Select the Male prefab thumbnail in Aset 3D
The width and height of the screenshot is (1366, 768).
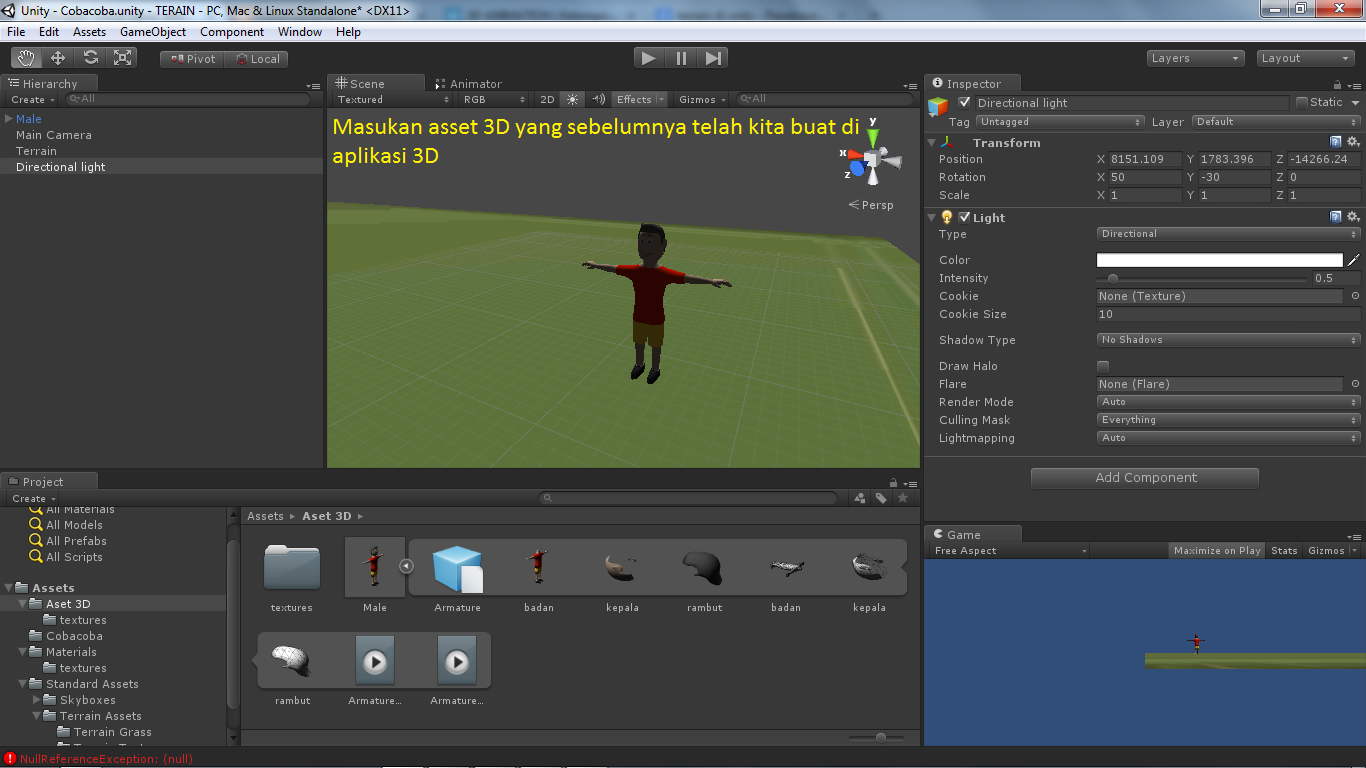(374, 567)
